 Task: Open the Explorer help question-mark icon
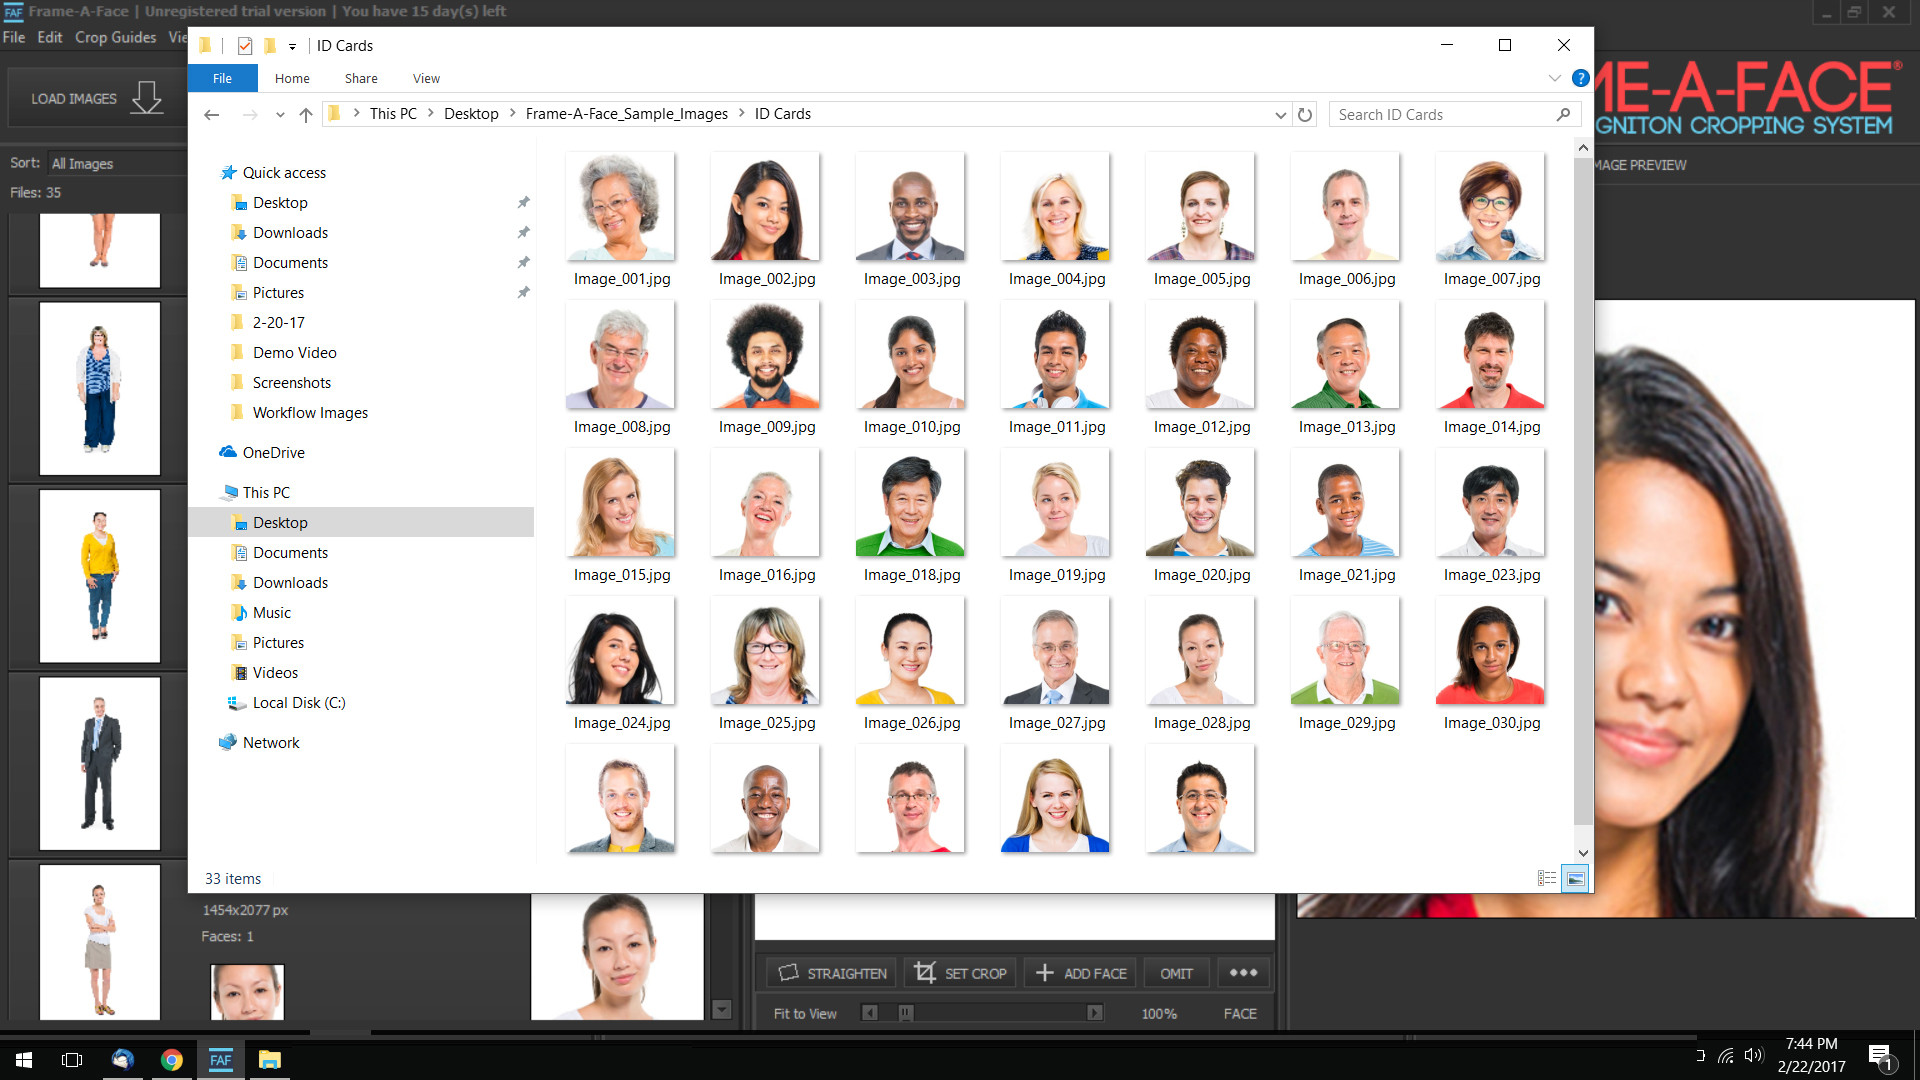click(x=1580, y=78)
